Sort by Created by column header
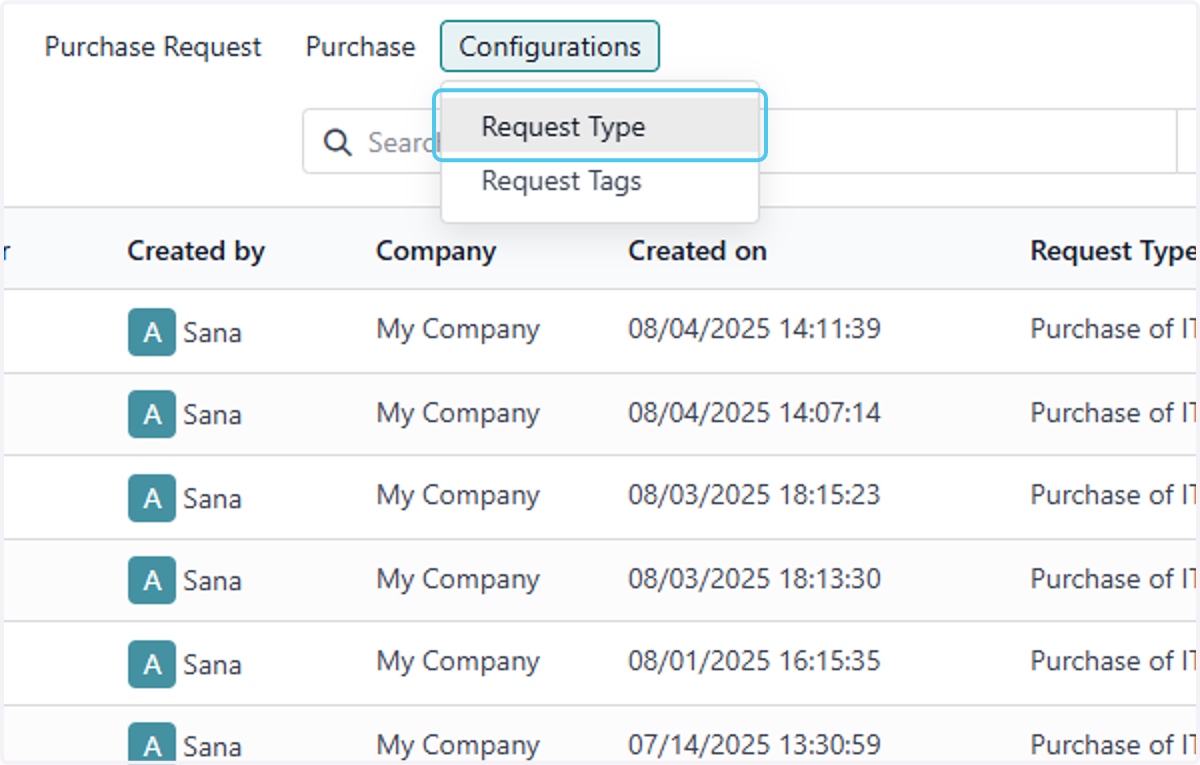Screen dimensions: 1200x765 click(x=196, y=251)
